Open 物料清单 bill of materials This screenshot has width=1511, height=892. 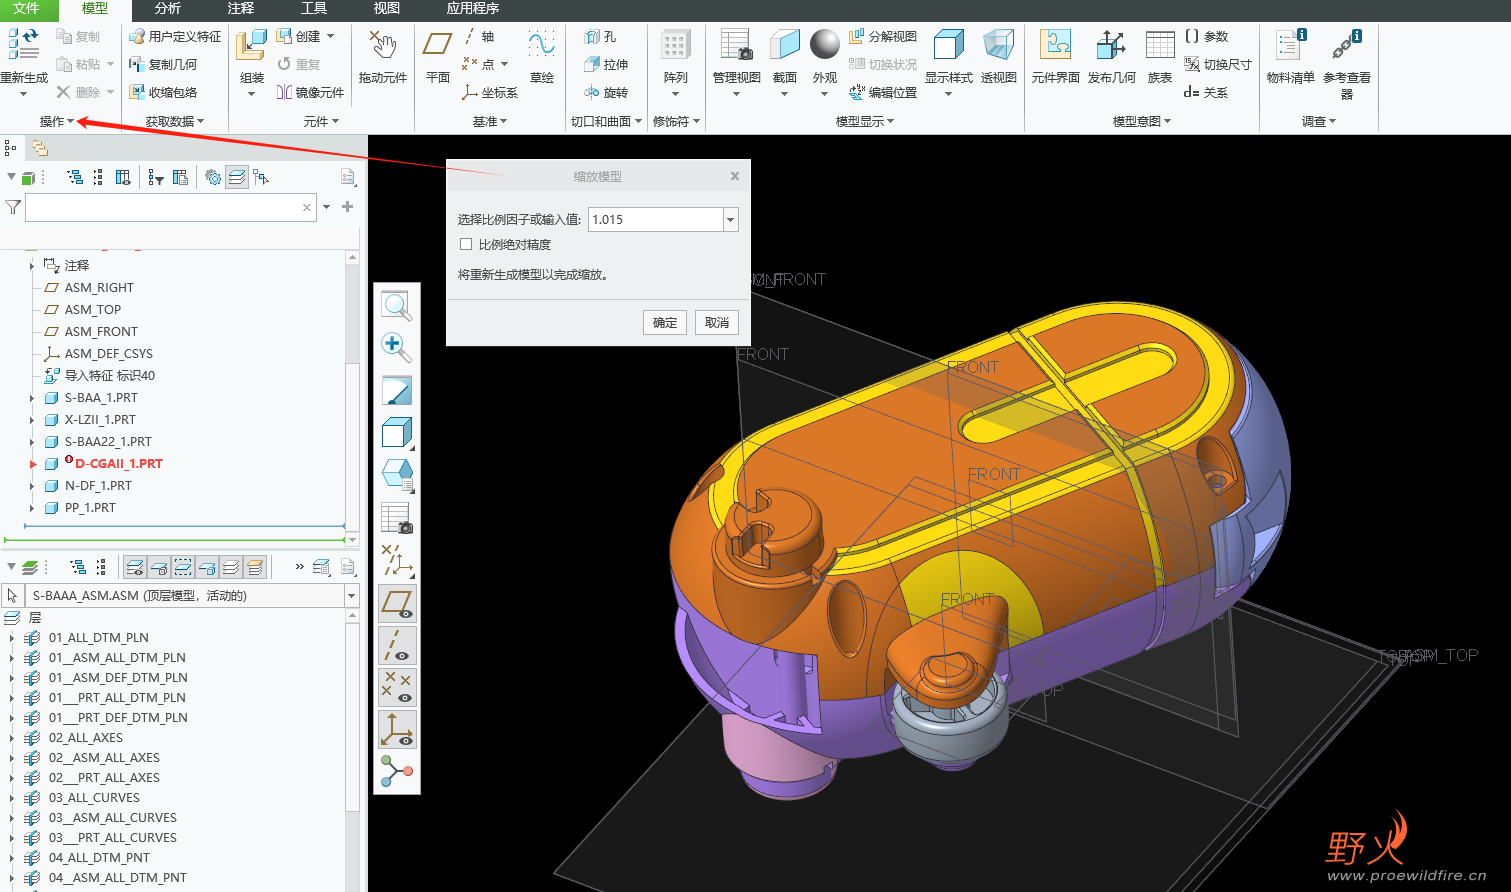[1290, 45]
